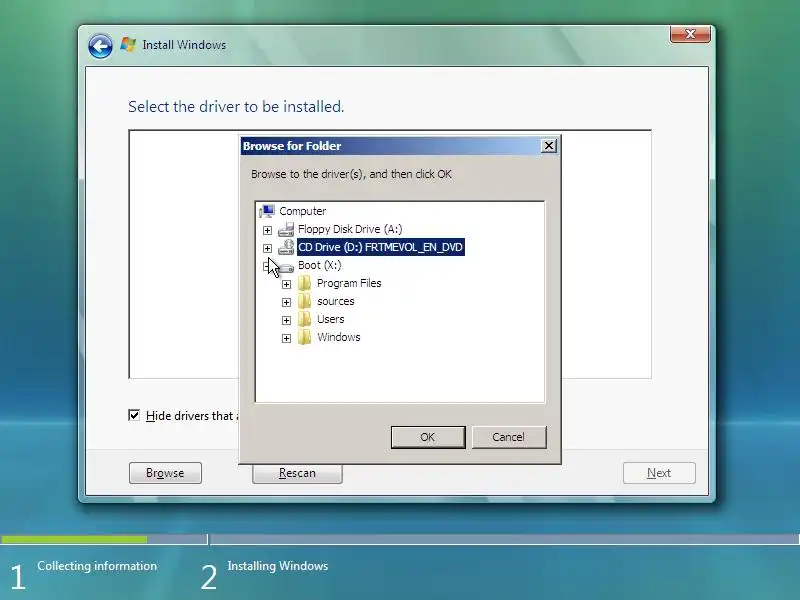Image resolution: width=800 pixels, height=600 pixels.
Task: Select CD Drive (D:) FRTMEVOL_EN_DVD
Action: point(381,247)
